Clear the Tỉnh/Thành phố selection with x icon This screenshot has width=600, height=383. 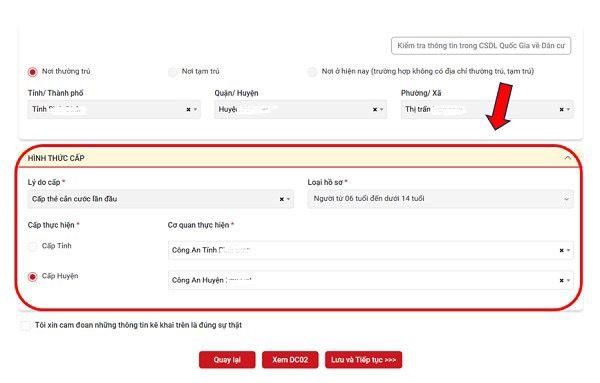coord(188,109)
